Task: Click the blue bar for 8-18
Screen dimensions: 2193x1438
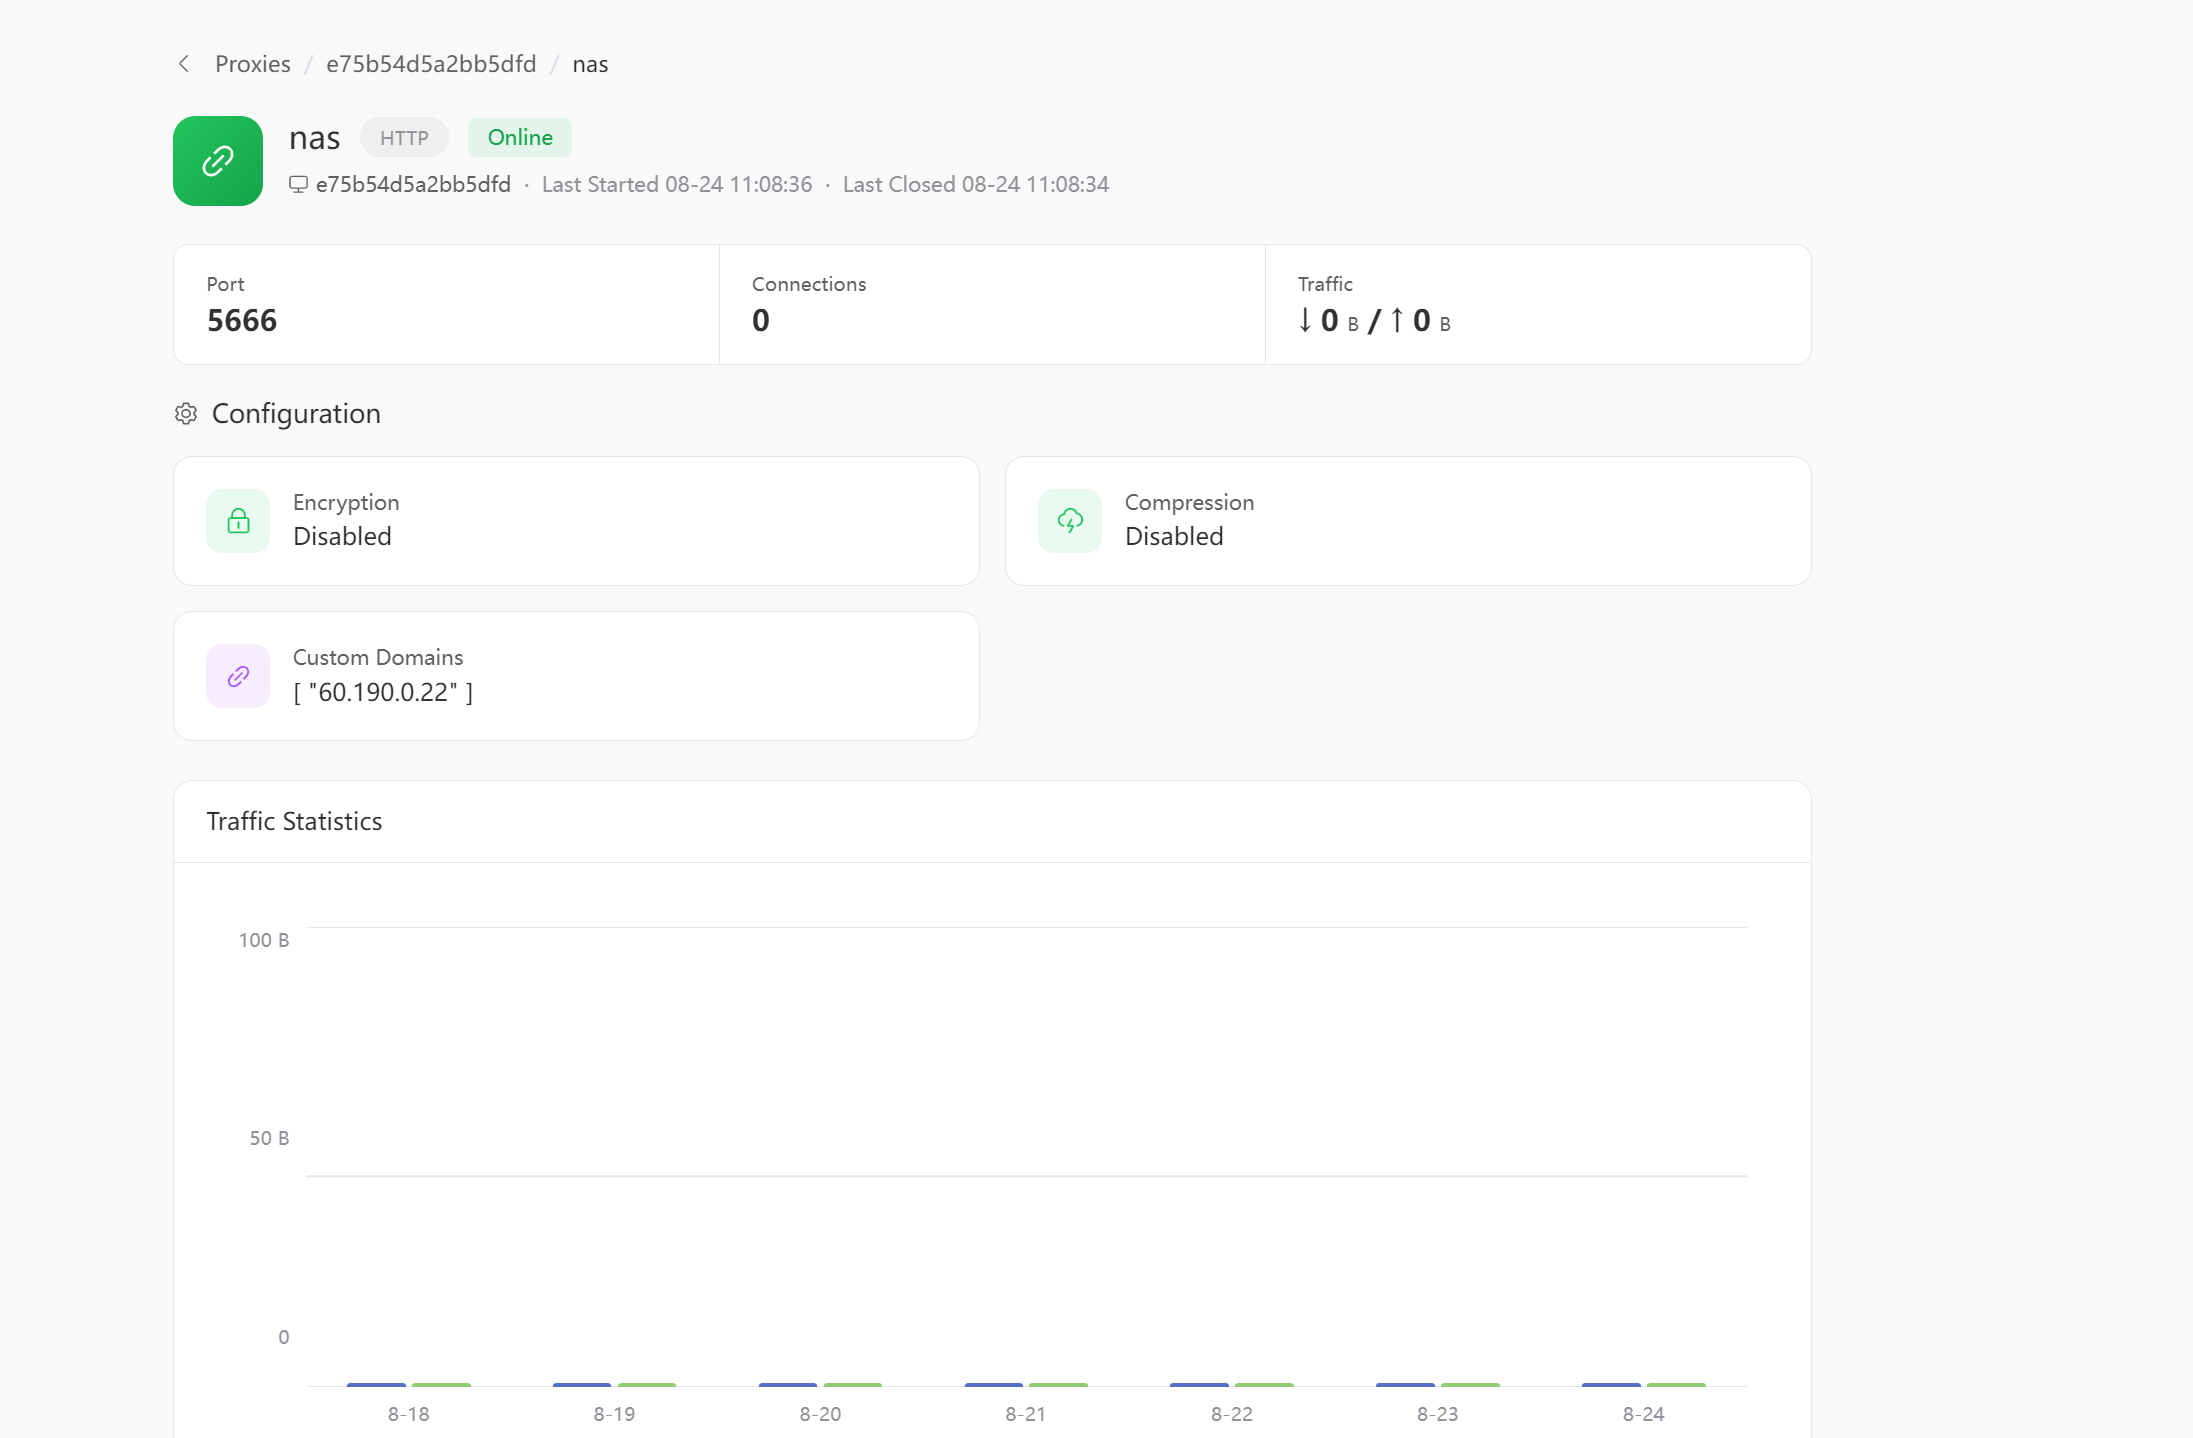Action: 376,1385
